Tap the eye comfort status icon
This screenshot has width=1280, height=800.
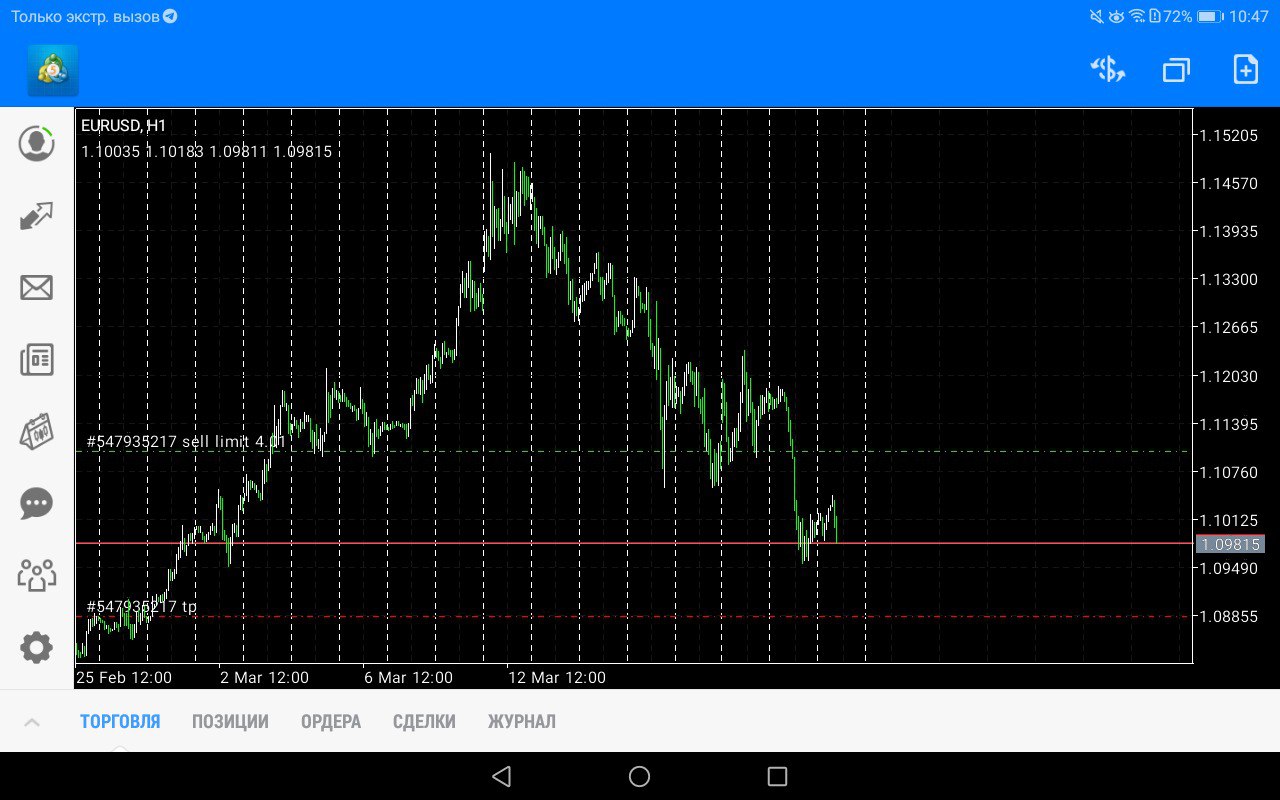tap(1117, 17)
